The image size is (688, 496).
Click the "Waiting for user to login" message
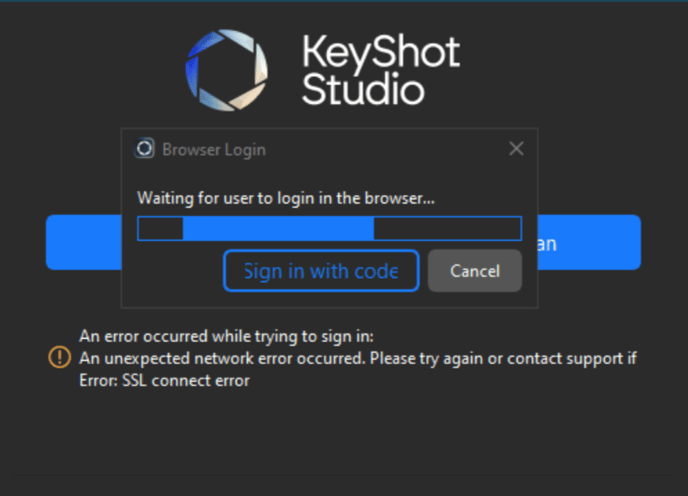click(x=286, y=198)
